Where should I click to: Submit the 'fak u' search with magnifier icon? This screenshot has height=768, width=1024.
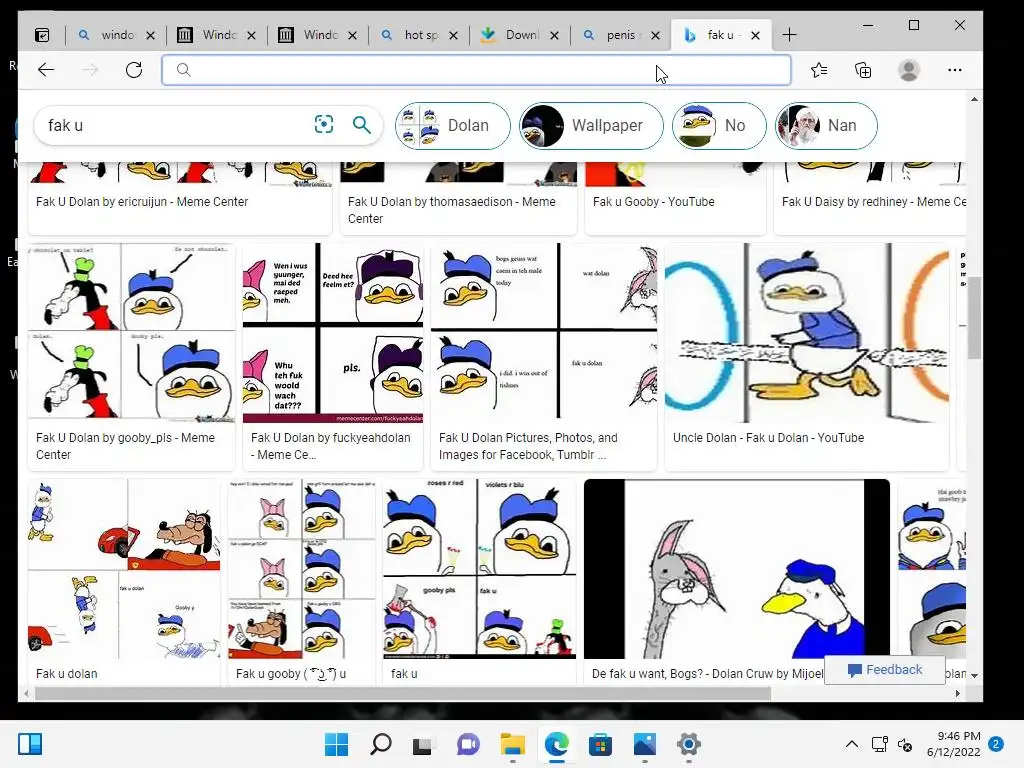[x=362, y=125]
